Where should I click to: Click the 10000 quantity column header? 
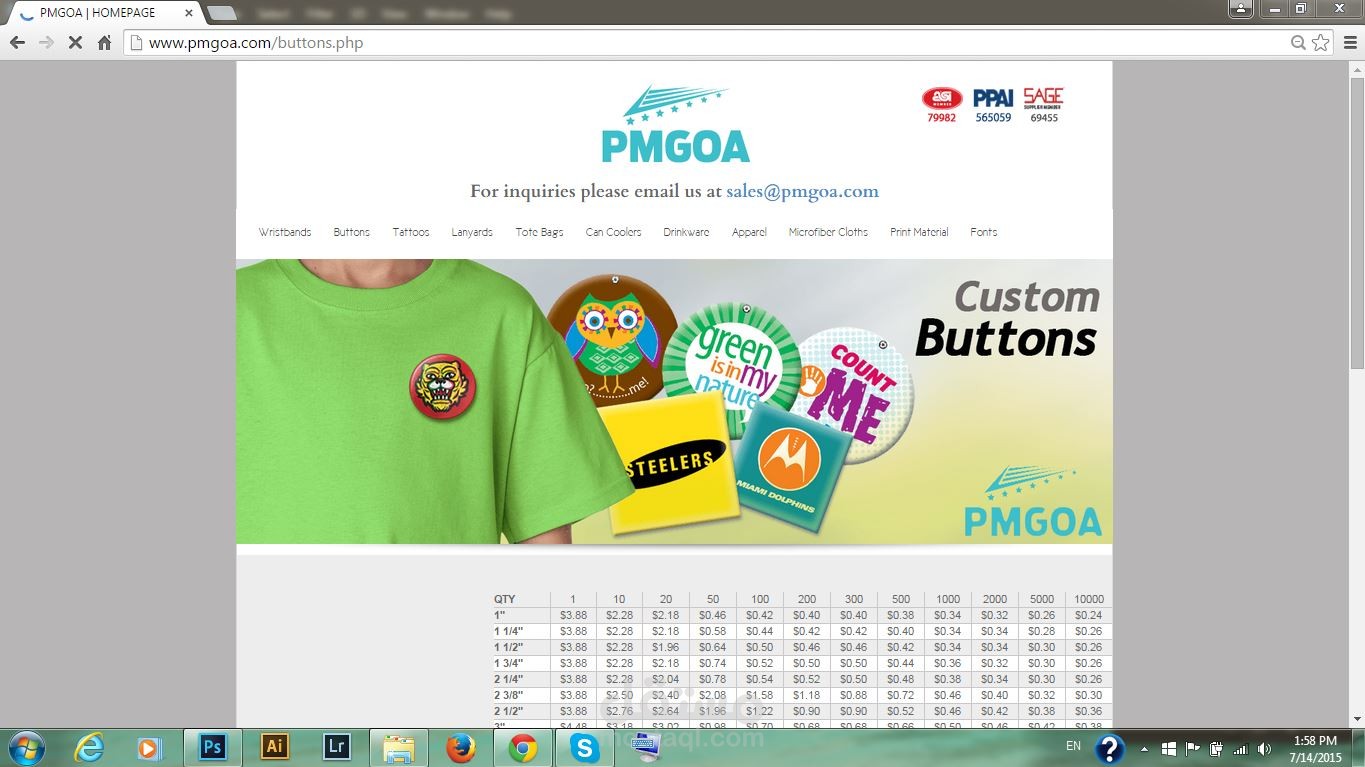pyautogui.click(x=1089, y=600)
